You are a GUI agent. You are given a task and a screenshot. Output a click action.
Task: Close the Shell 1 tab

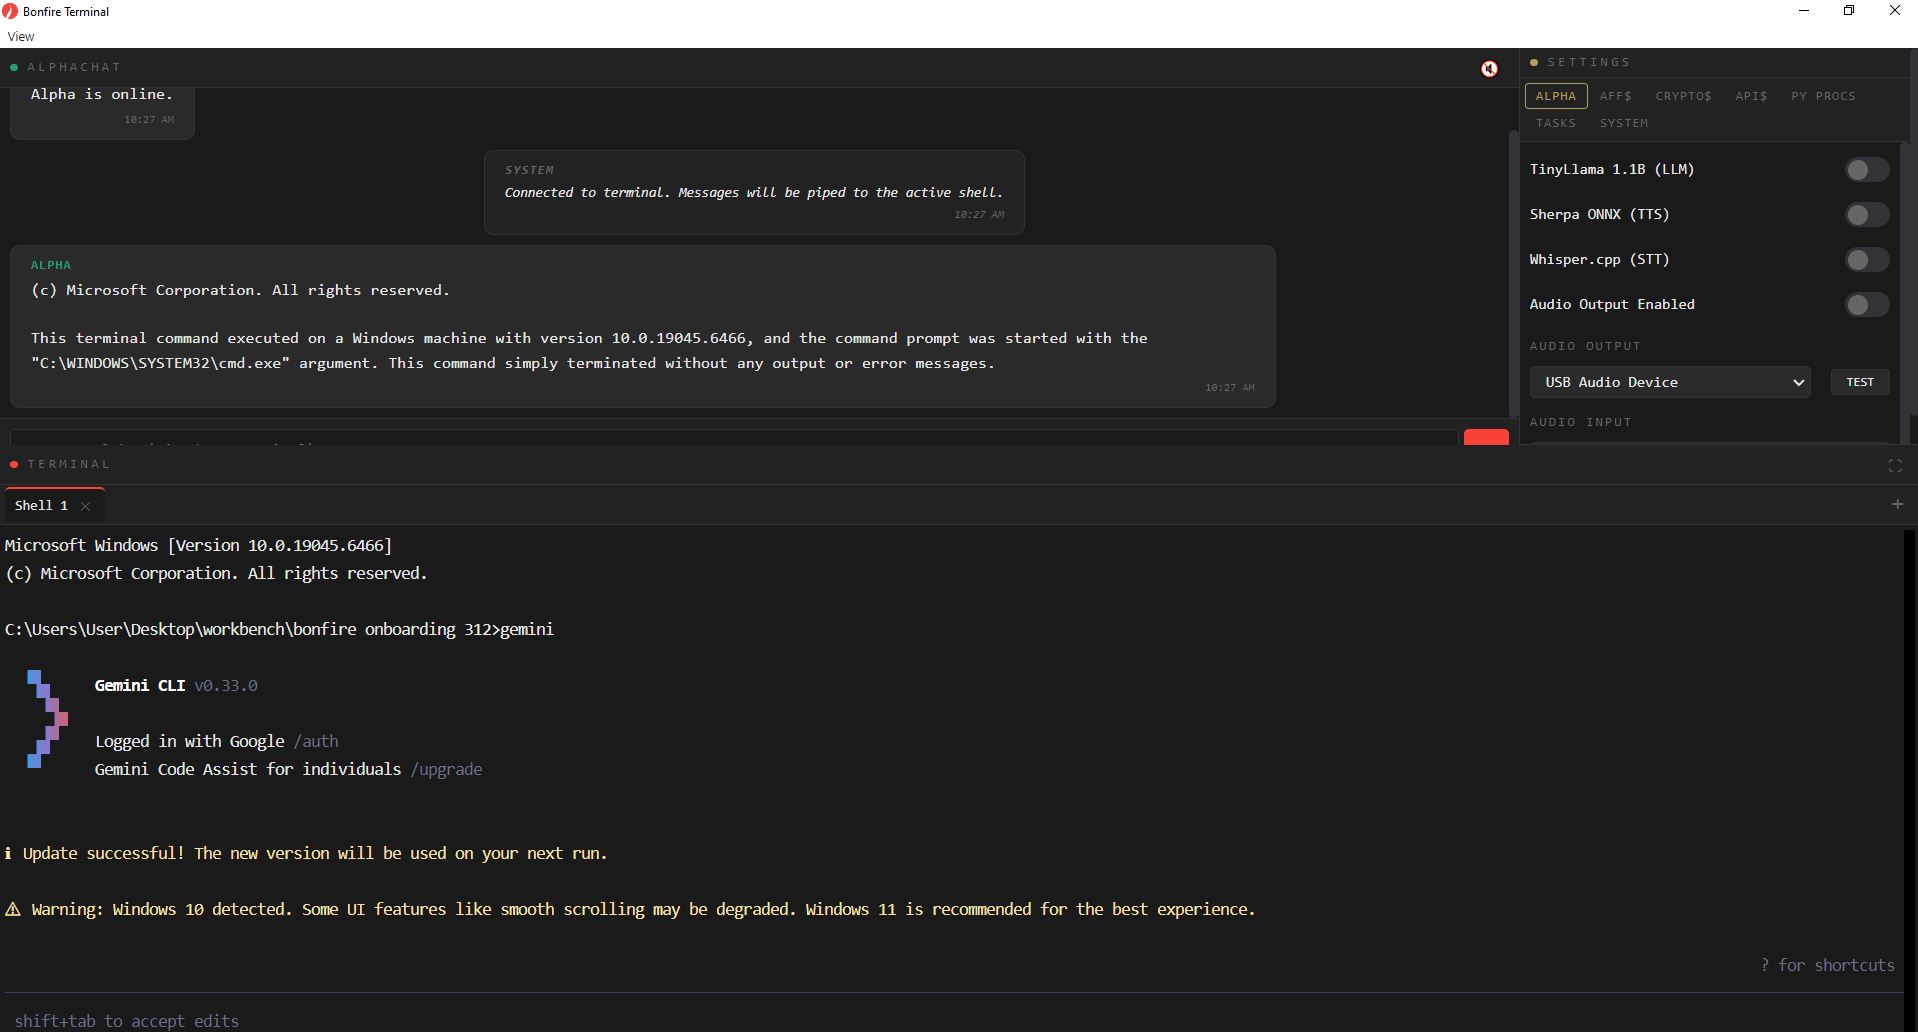point(85,506)
